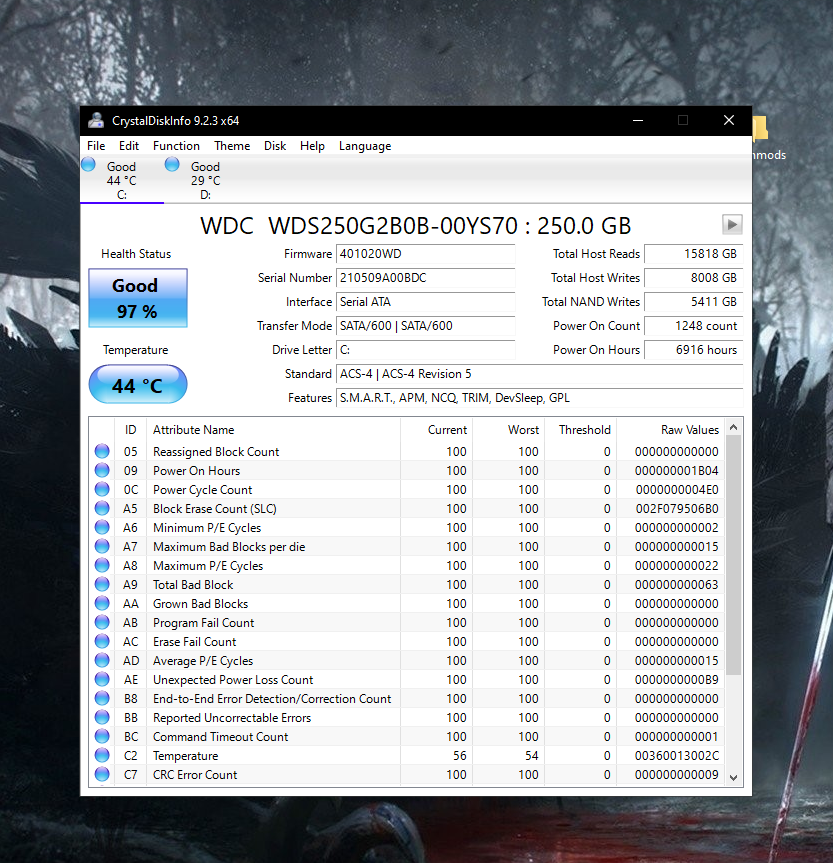Click the Interface field showing Serial ATA
Image resolution: width=833 pixels, height=863 pixels.
(x=425, y=302)
